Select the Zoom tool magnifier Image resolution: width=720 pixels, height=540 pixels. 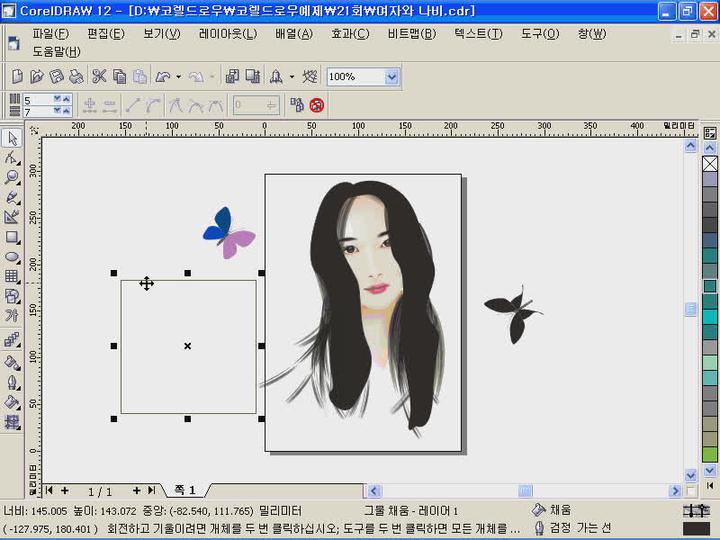[12, 177]
